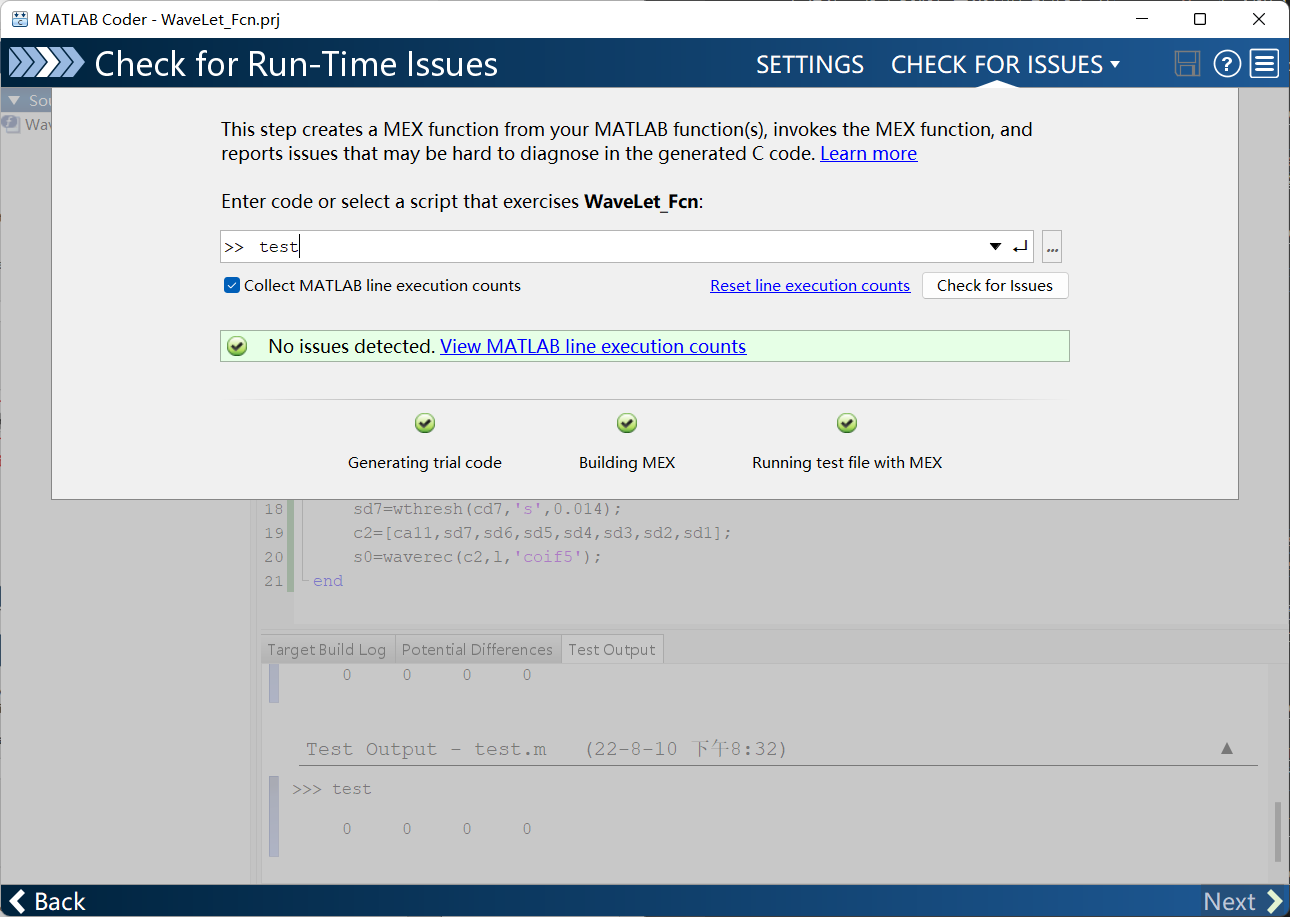Click the 'Generating trial code' label
The image size is (1290, 917).
point(425,463)
